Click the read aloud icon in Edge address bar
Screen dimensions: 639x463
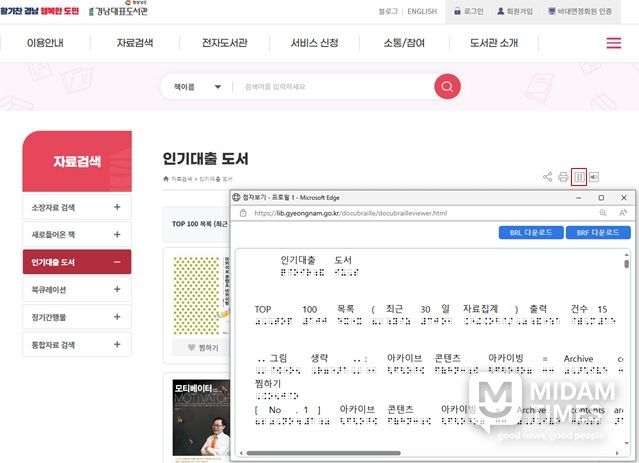pos(623,213)
